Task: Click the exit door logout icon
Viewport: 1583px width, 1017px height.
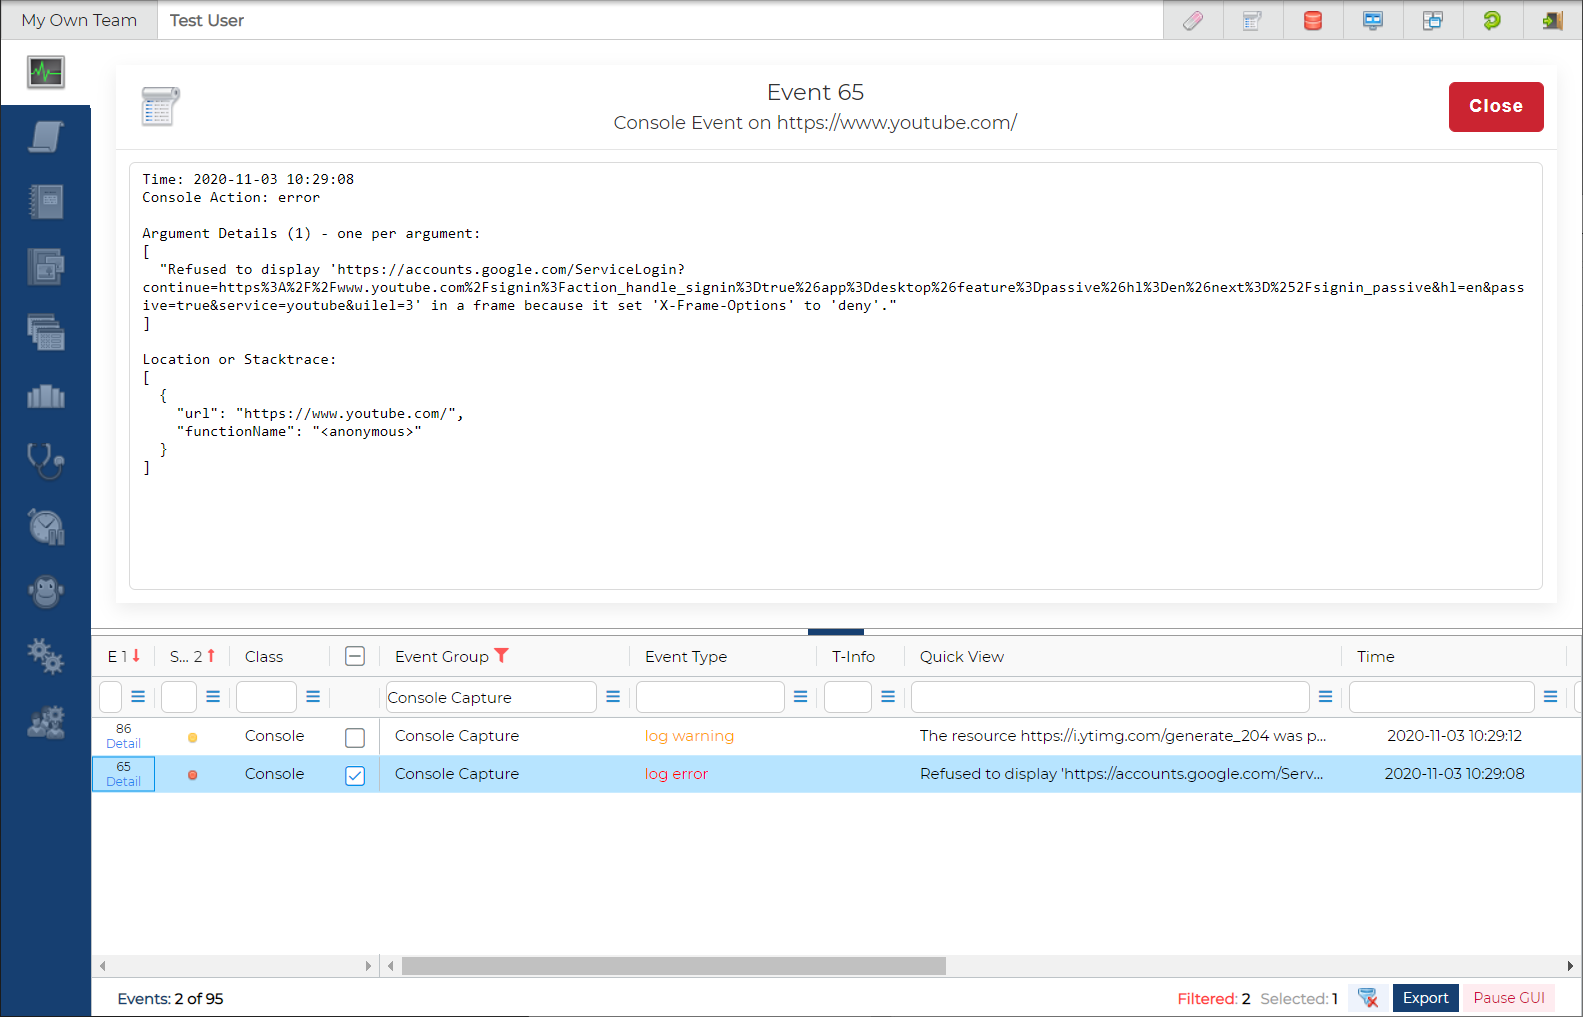Action: [1552, 20]
